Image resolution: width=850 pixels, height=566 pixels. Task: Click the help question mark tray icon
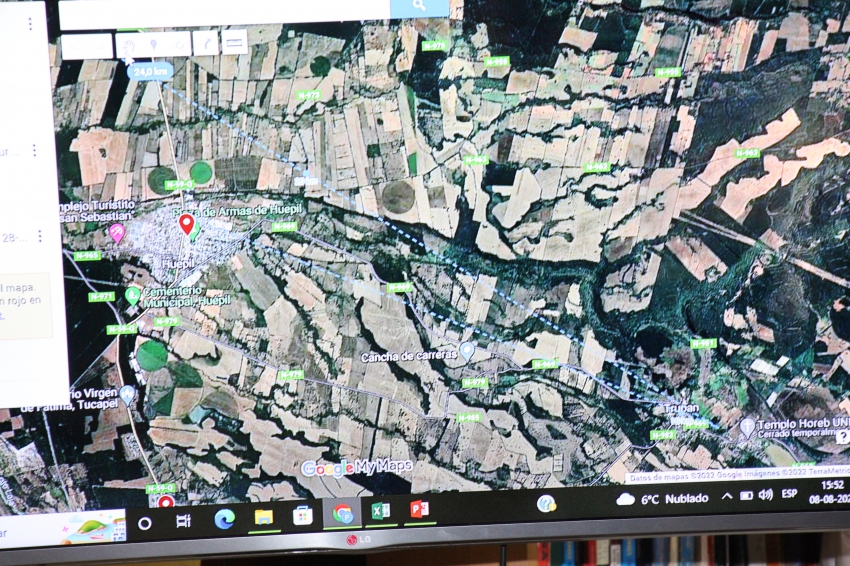pyautogui.click(x=545, y=504)
